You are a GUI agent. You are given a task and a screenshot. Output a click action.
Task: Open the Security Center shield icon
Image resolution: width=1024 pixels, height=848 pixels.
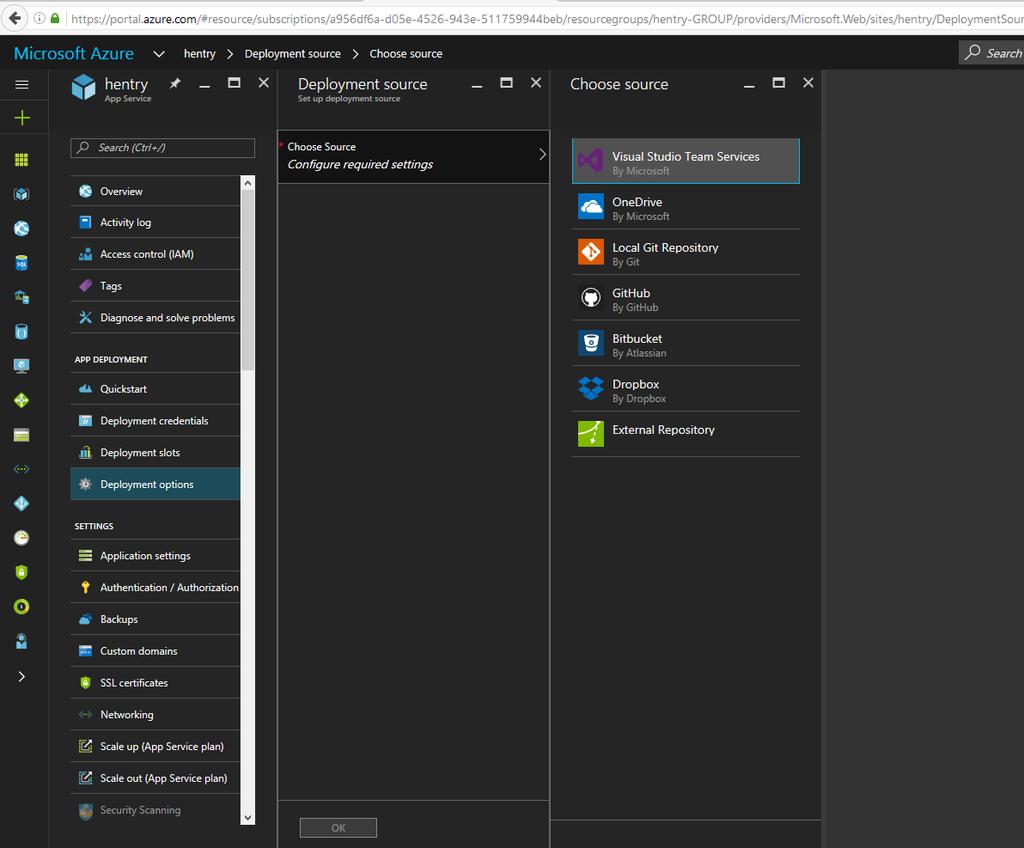coord(22,572)
